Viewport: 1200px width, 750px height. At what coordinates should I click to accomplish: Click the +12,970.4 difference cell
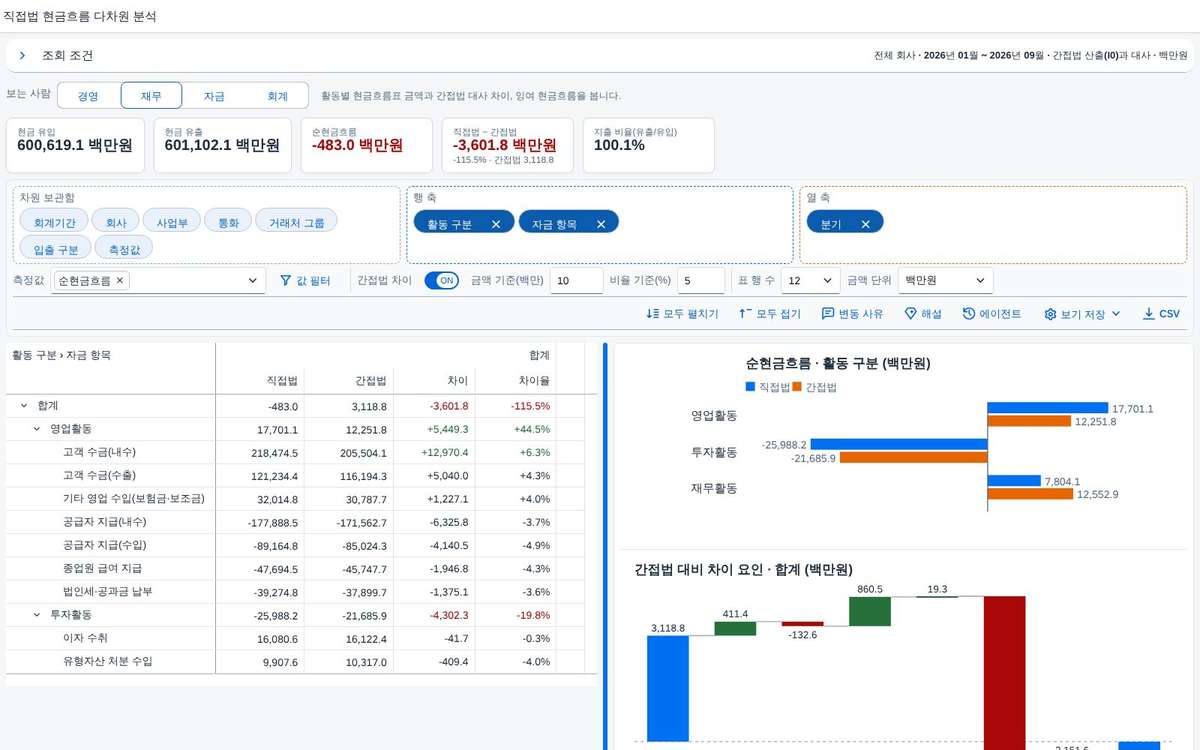tap(436, 452)
